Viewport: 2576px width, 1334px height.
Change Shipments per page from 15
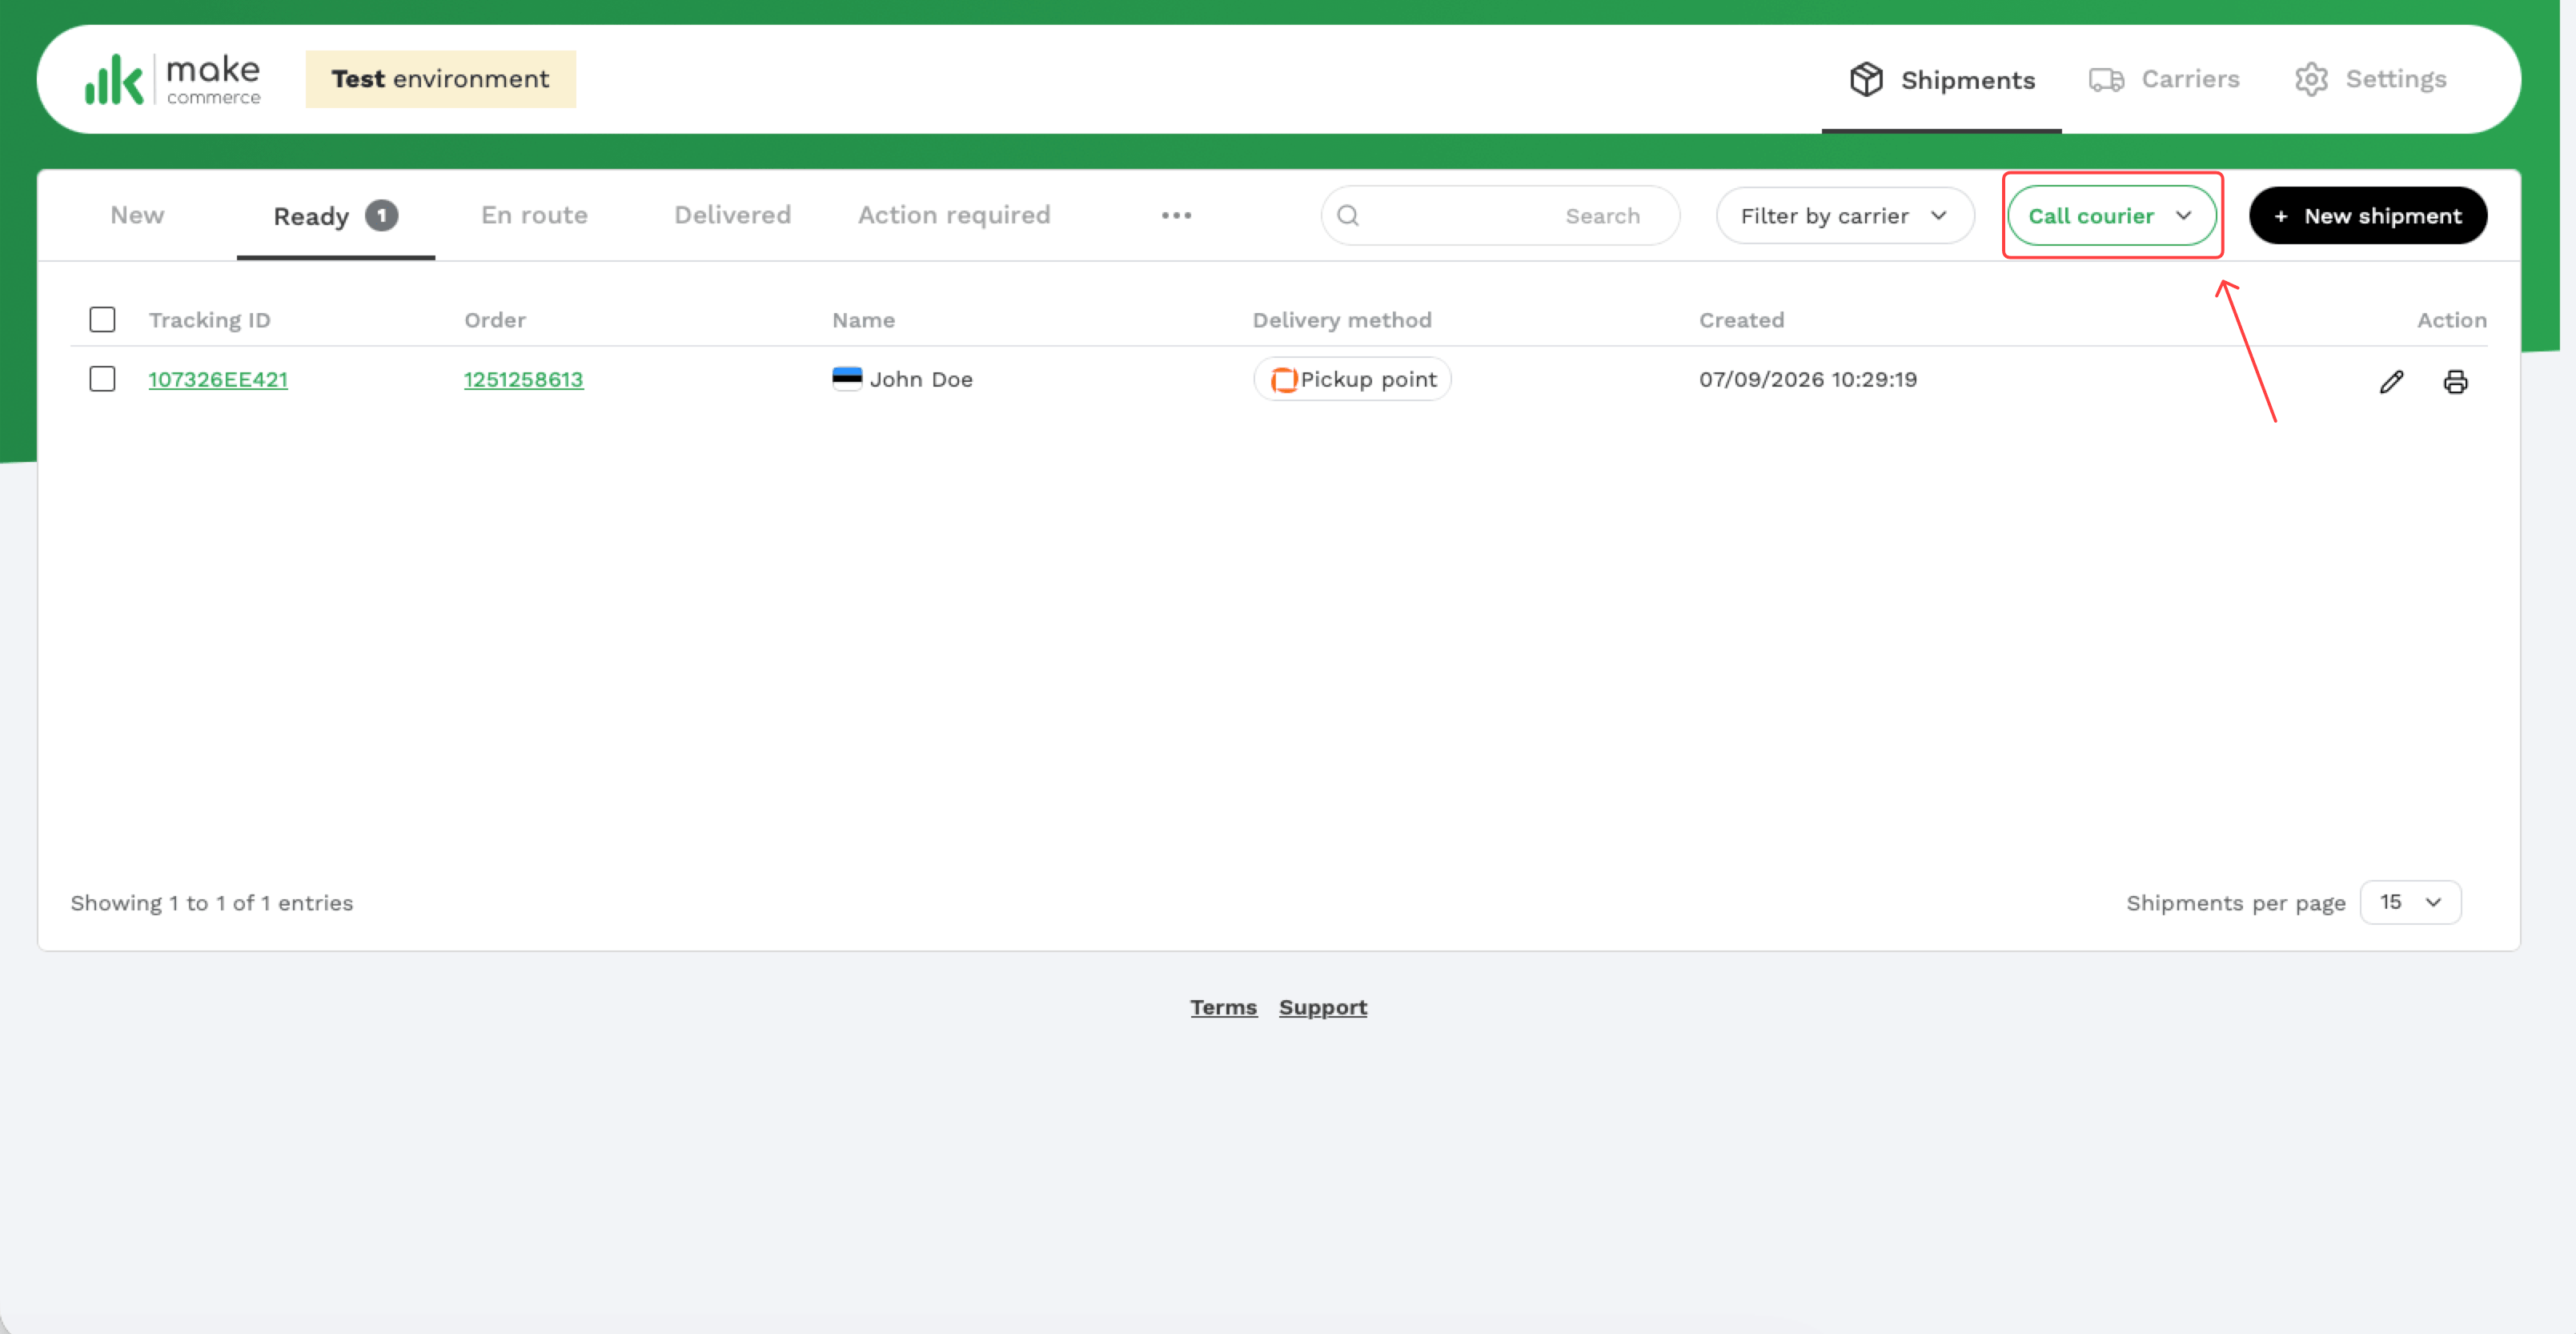[2410, 902]
